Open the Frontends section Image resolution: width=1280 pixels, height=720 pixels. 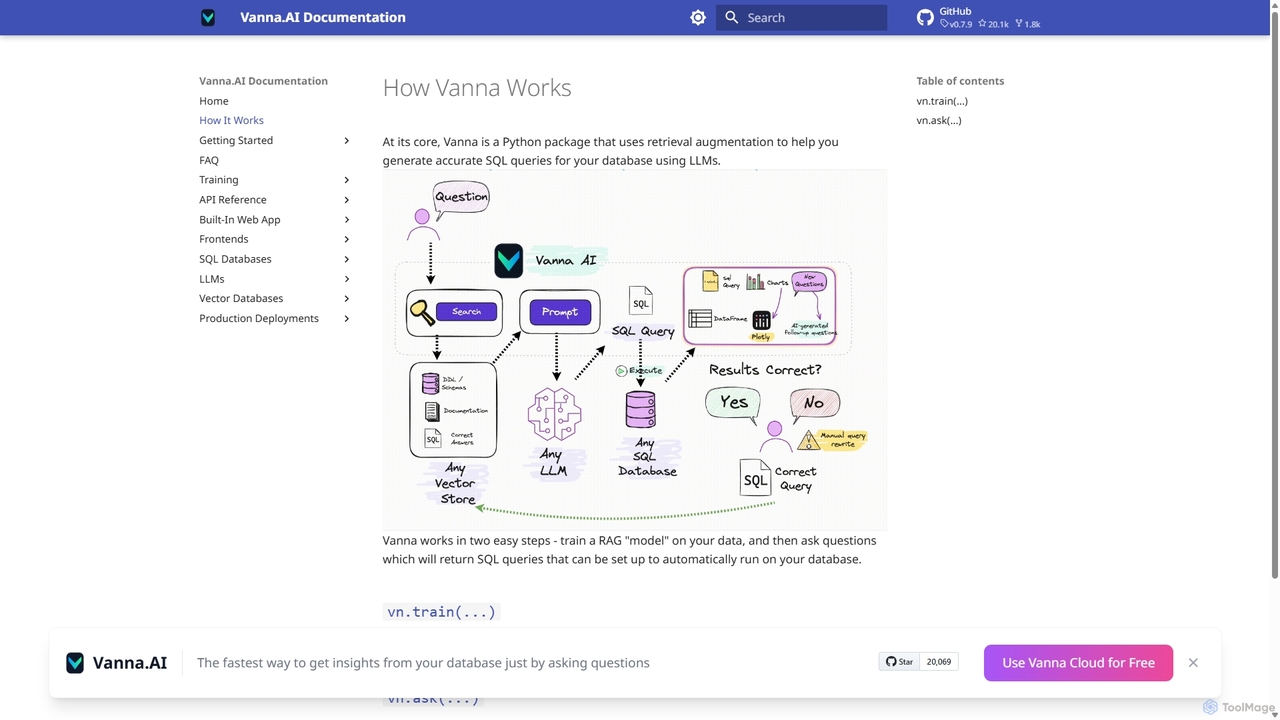pos(224,239)
